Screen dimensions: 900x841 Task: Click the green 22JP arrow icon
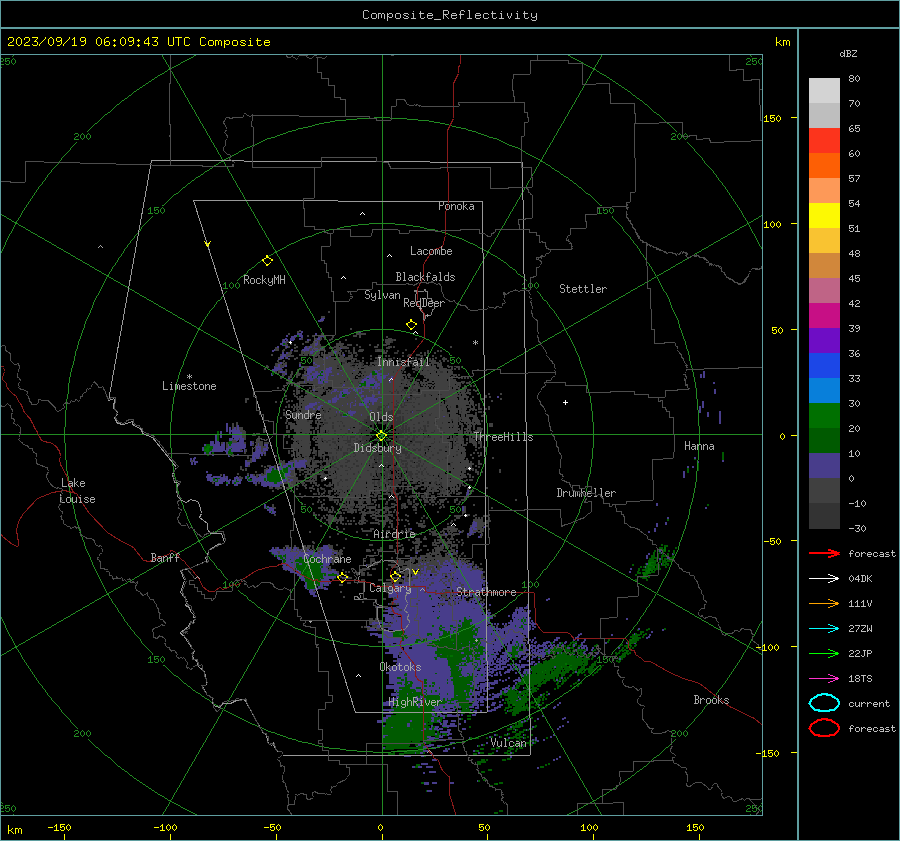coord(824,653)
